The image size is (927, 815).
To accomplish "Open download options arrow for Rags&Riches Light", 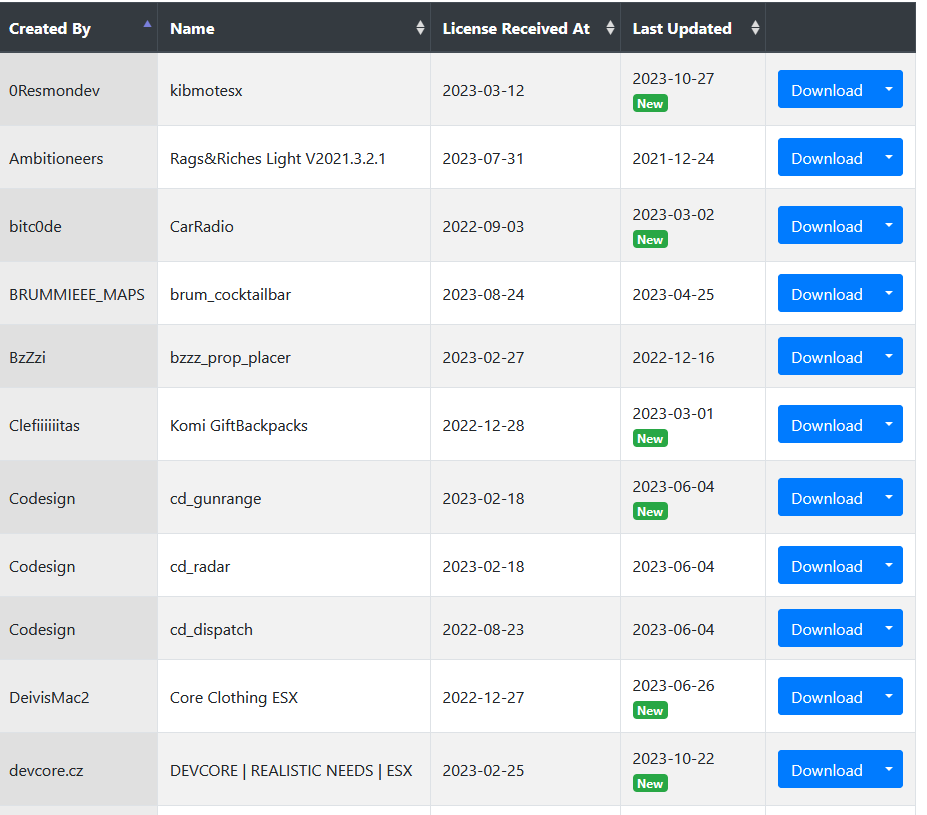I will pos(889,158).
